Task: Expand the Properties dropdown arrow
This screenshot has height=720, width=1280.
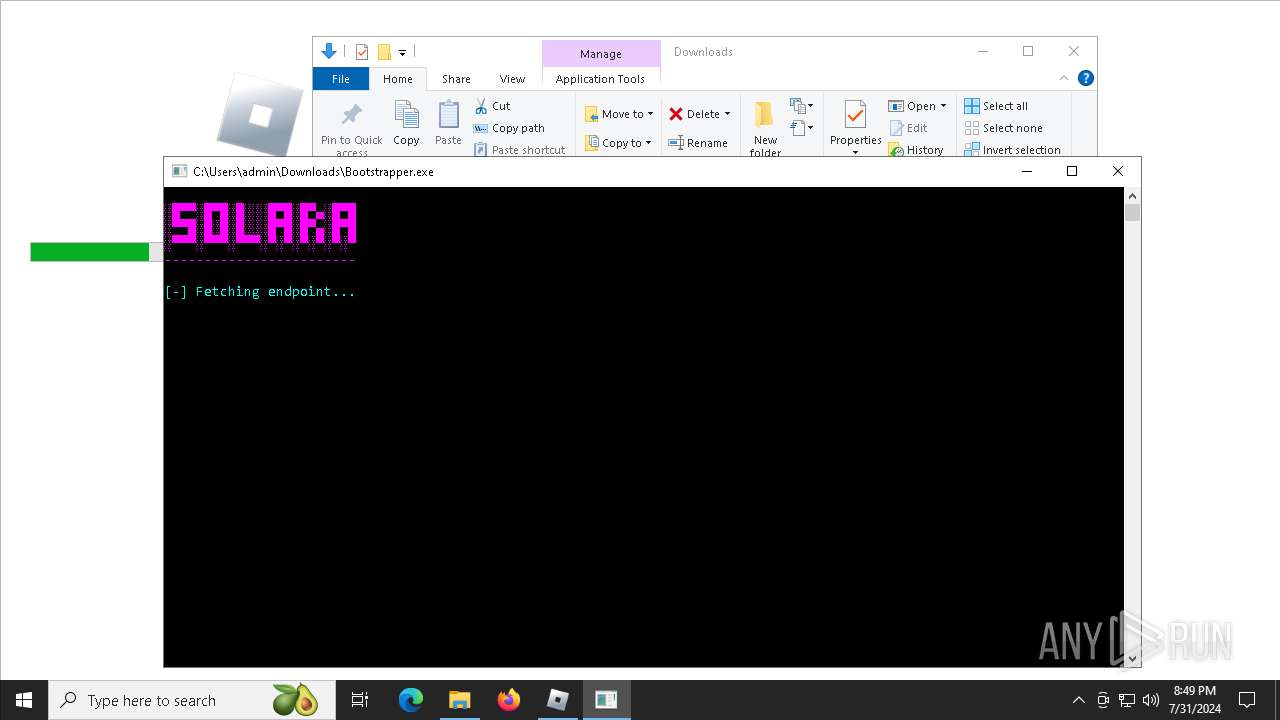Action: pos(855,152)
